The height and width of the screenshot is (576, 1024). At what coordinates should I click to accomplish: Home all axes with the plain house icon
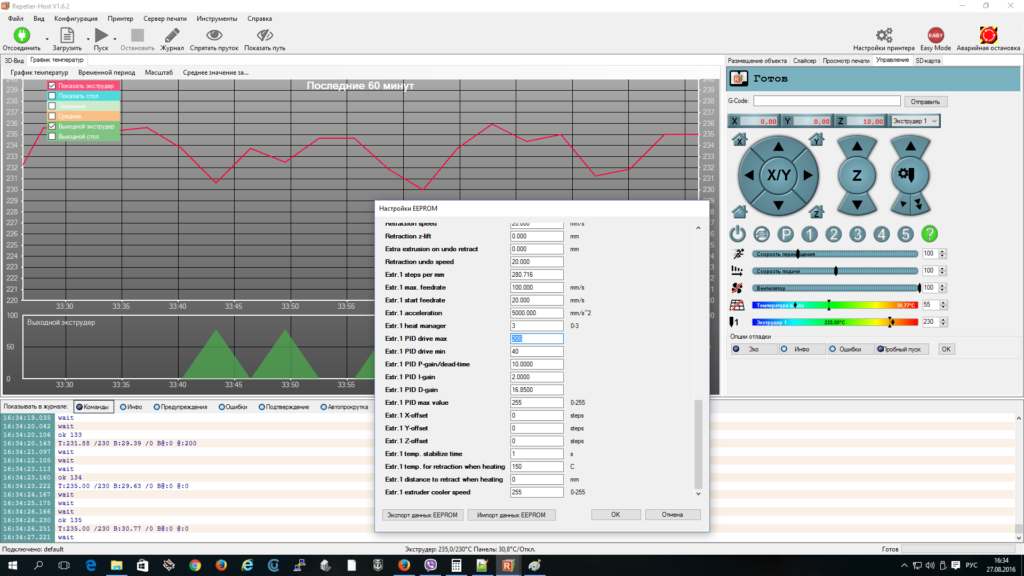pos(739,212)
